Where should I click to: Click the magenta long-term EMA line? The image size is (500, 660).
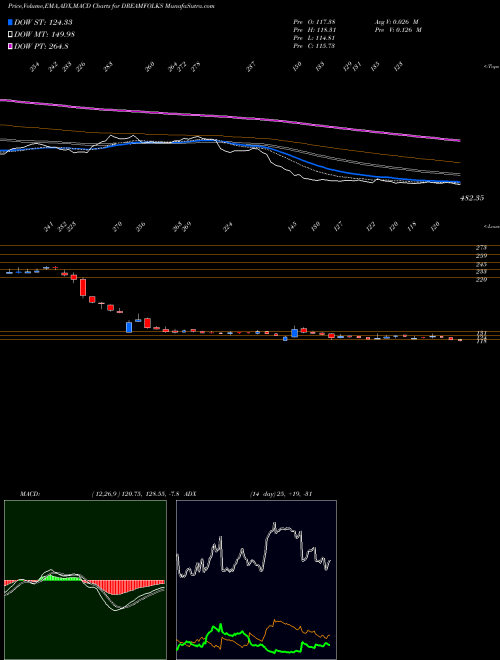click(229, 116)
